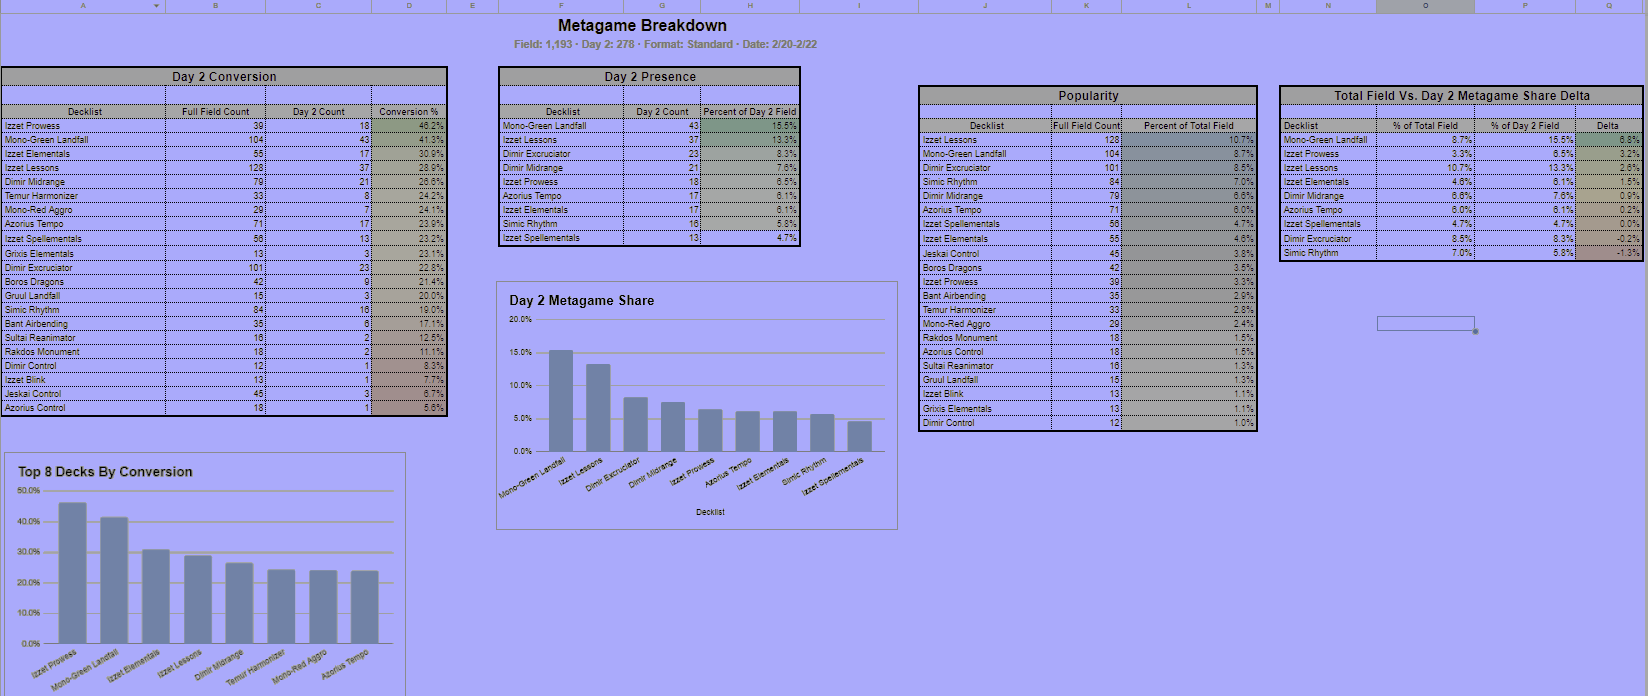Click Percent of Total Field header
Image resolution: width=1648 pixels, height=696 pixels.
pos(1188,126)
